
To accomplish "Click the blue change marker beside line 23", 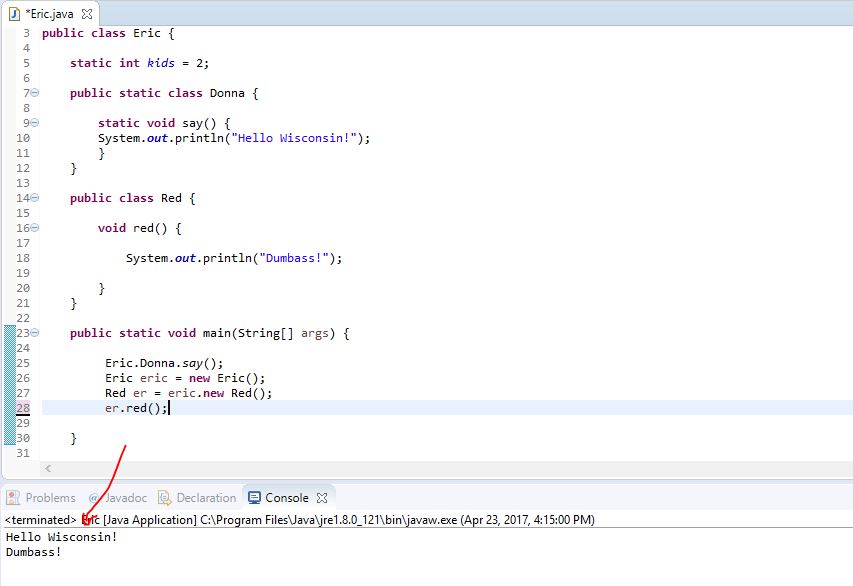I will coord(6,332).
